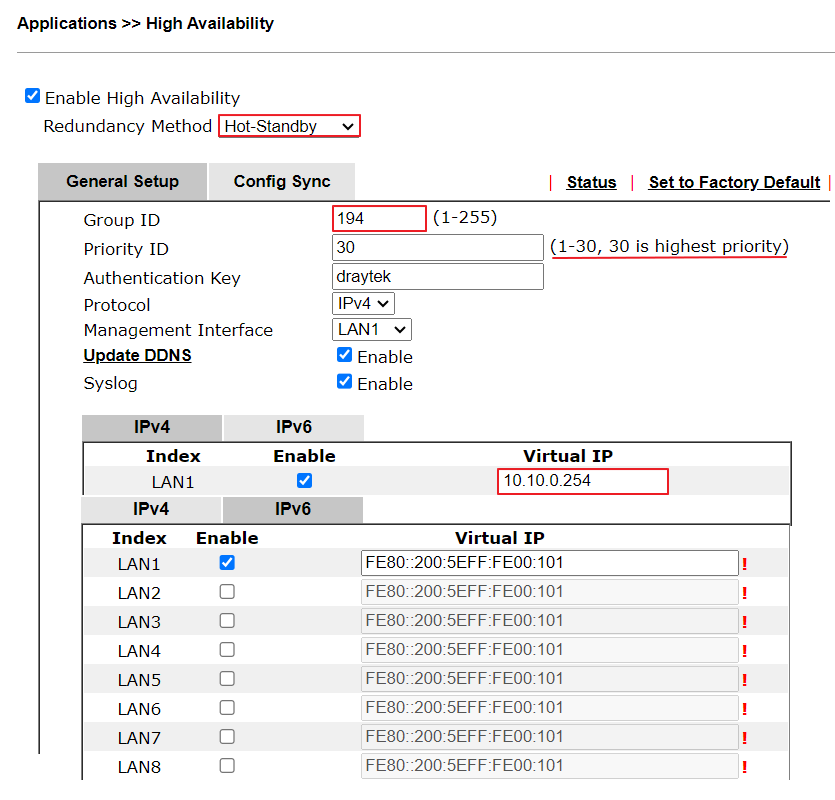Click LAN3 IPv6 Virtual IP field
The image size is (835, 800).
[550, 621]
